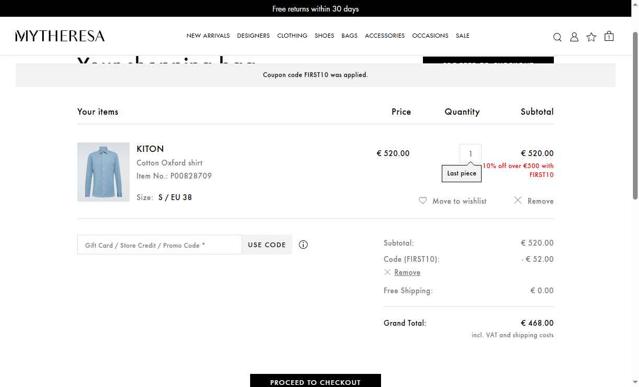Click Proceed to Checkout button
This screenshot has width=639, height=387.
[315, 381]
